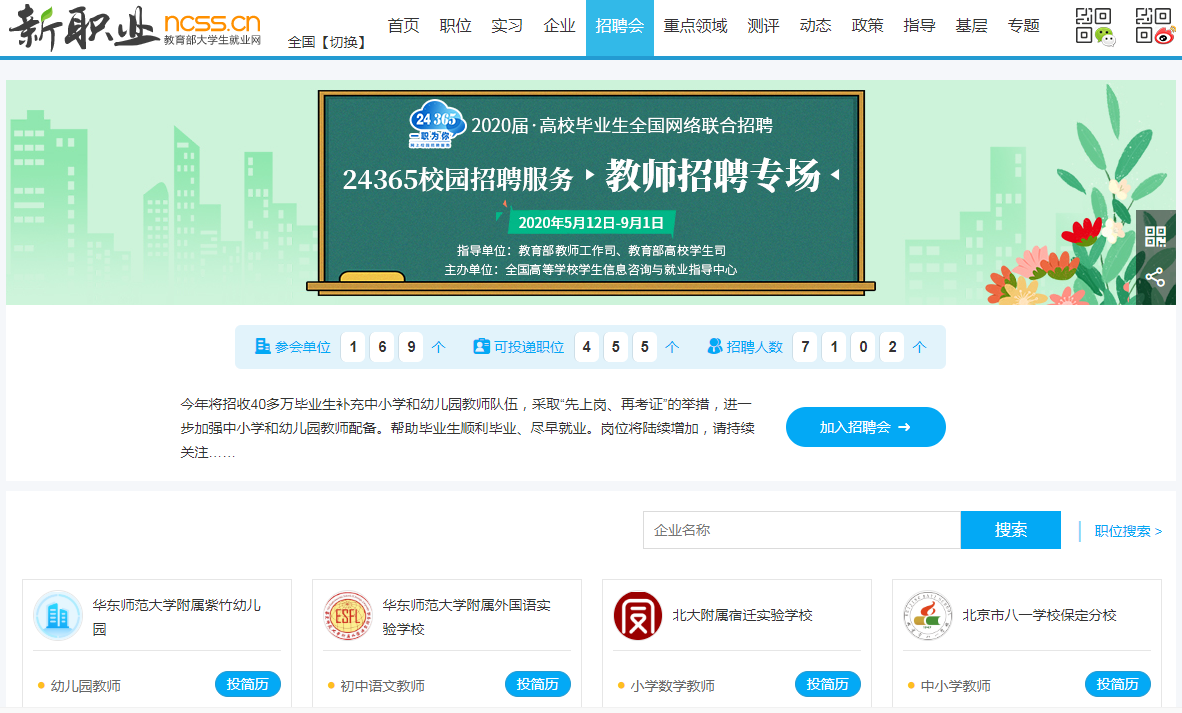This screenshot has height=713, width=1182.
Task: Click the WeChat QR code icon
Action: 1093,26
